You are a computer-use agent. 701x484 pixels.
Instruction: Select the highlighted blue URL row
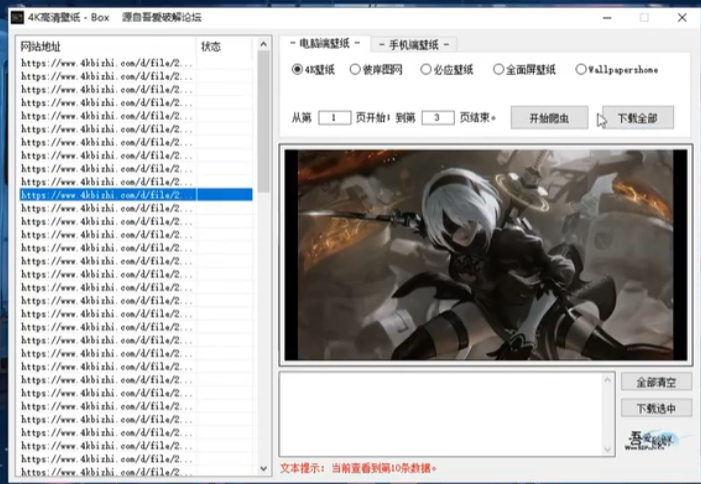pyautogui.click(x=136, y=195)
